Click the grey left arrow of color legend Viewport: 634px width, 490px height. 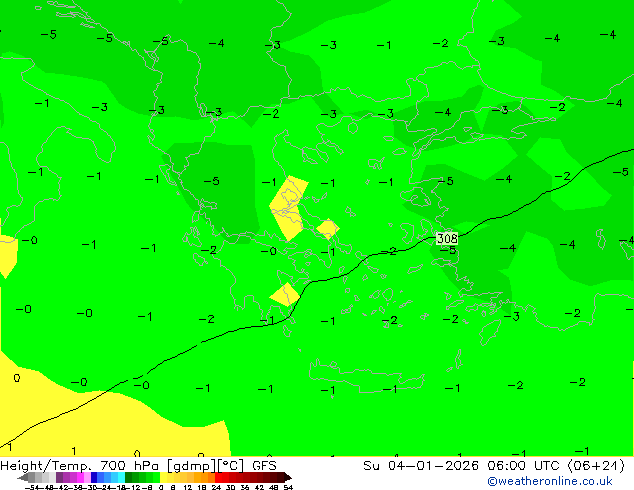23,477
